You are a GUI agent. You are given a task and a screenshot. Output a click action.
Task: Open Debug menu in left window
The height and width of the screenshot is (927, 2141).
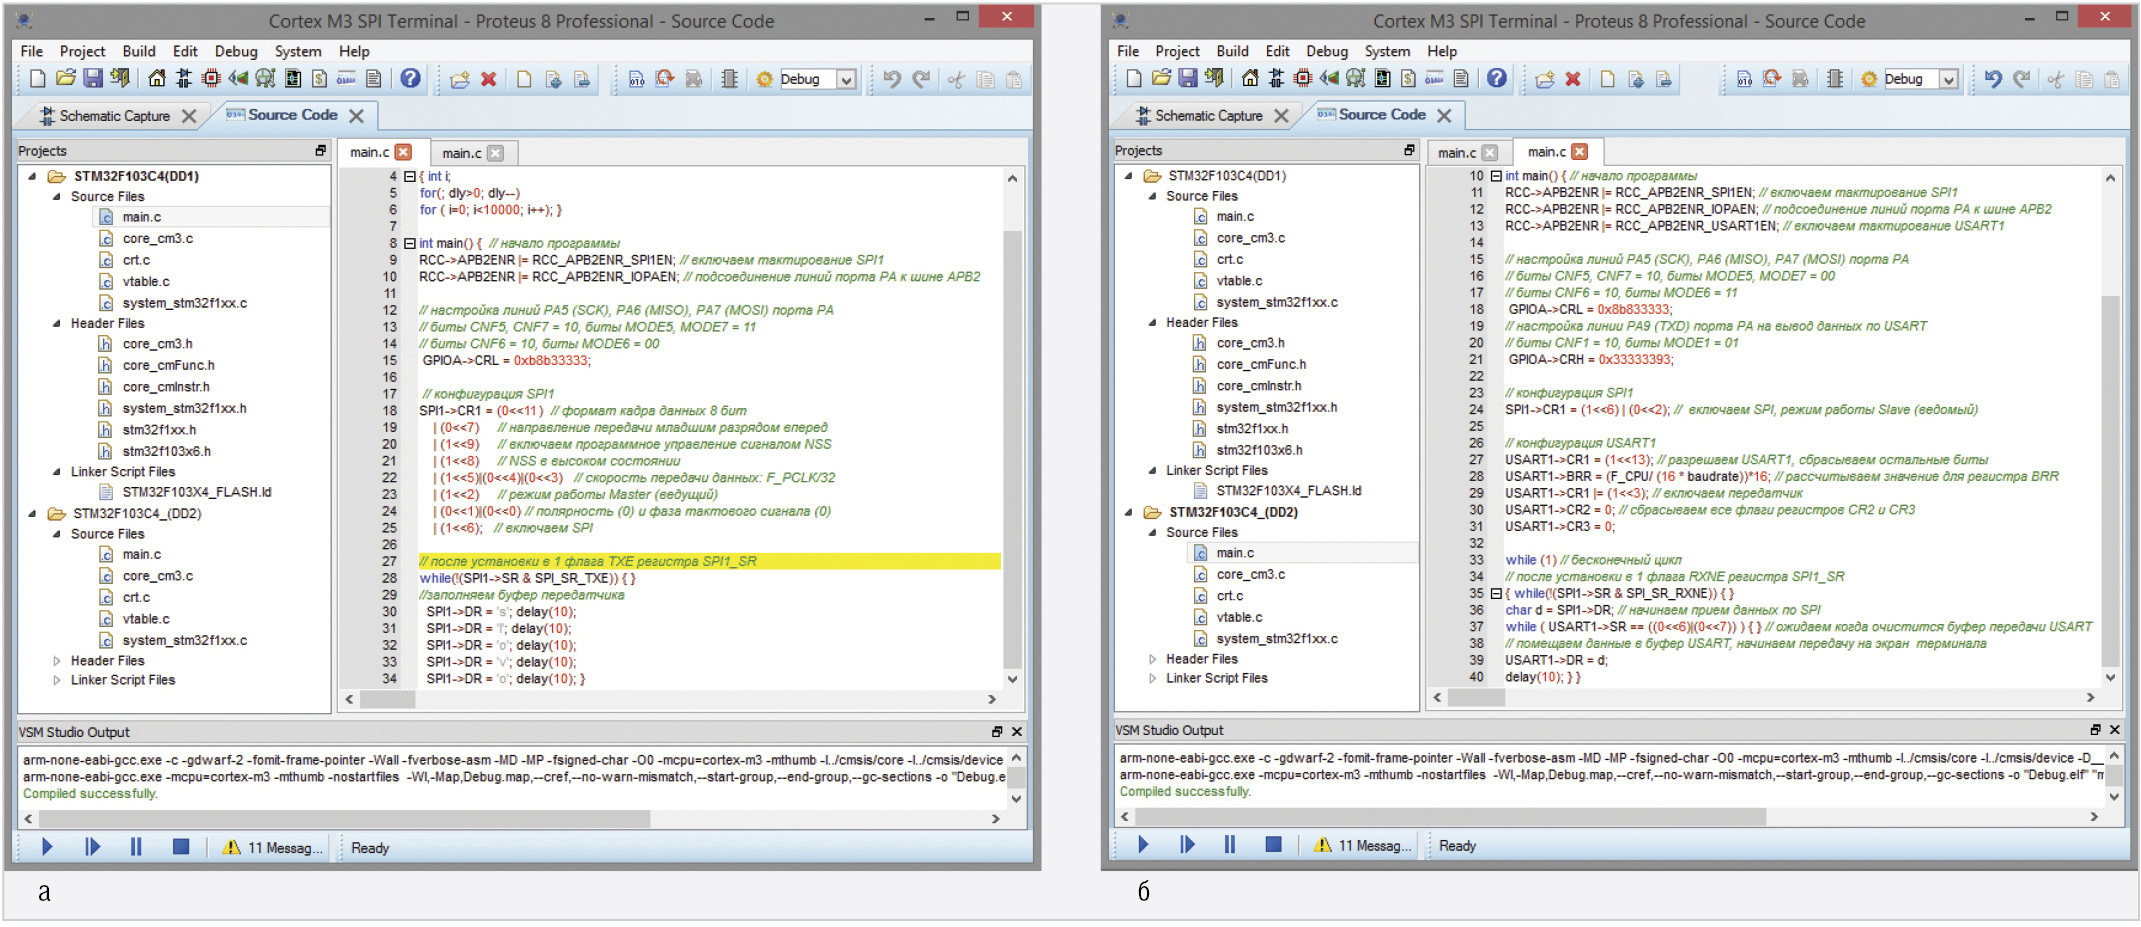[x=236, y=51]
